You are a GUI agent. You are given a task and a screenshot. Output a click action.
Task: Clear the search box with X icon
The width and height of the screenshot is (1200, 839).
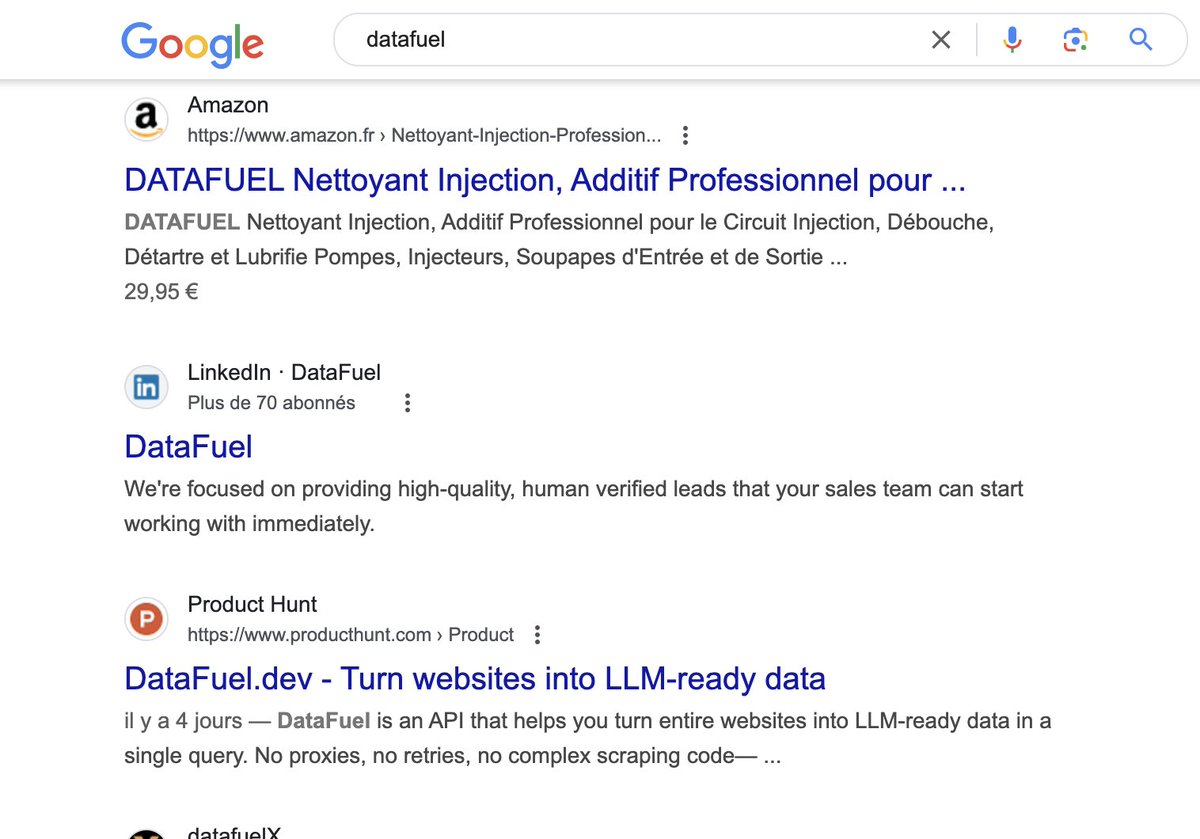pos(941,40)
